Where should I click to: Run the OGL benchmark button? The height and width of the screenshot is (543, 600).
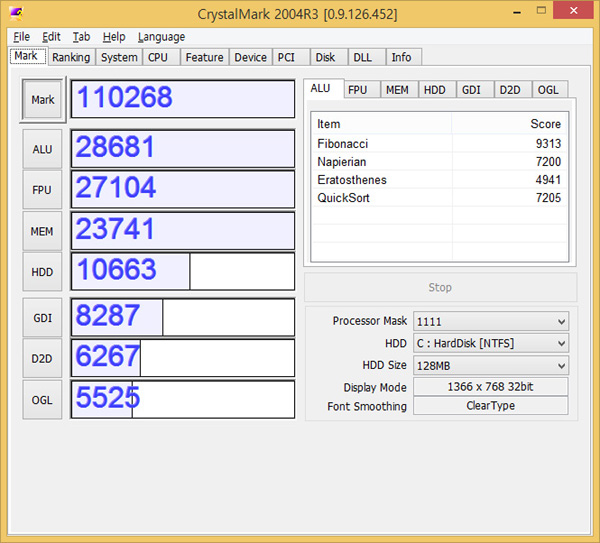pyautogui.click(x=42, y=400)
